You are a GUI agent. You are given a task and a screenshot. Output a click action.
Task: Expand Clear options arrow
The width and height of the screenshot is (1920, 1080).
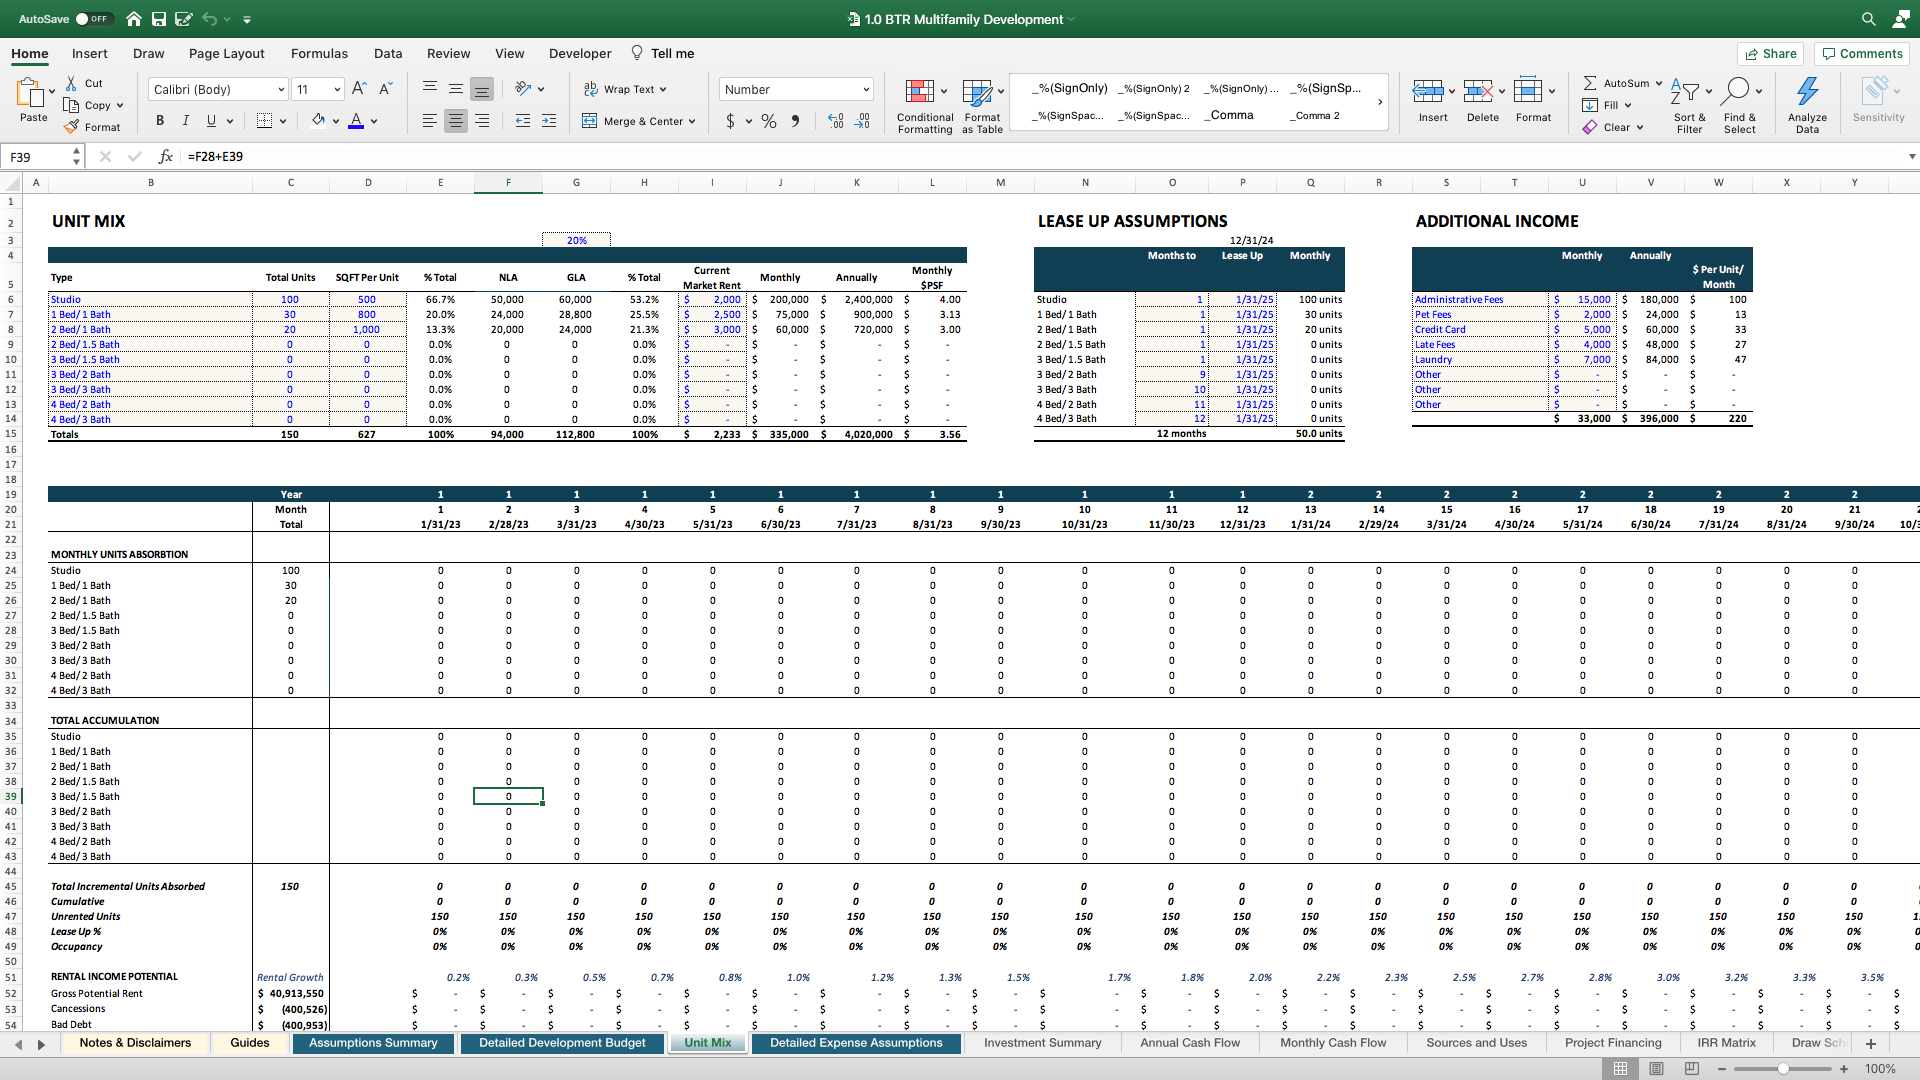click(1640, 128)
